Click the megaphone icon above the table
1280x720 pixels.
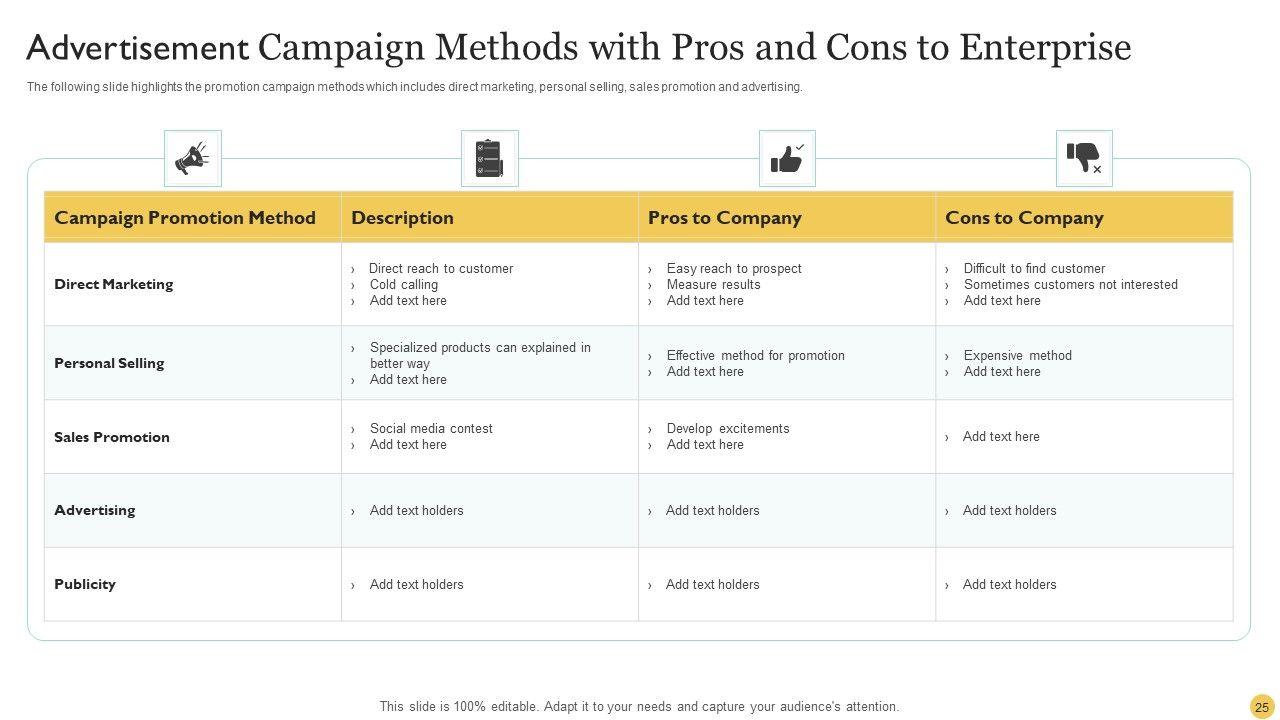pyautogui.click(x=192, y=158)
